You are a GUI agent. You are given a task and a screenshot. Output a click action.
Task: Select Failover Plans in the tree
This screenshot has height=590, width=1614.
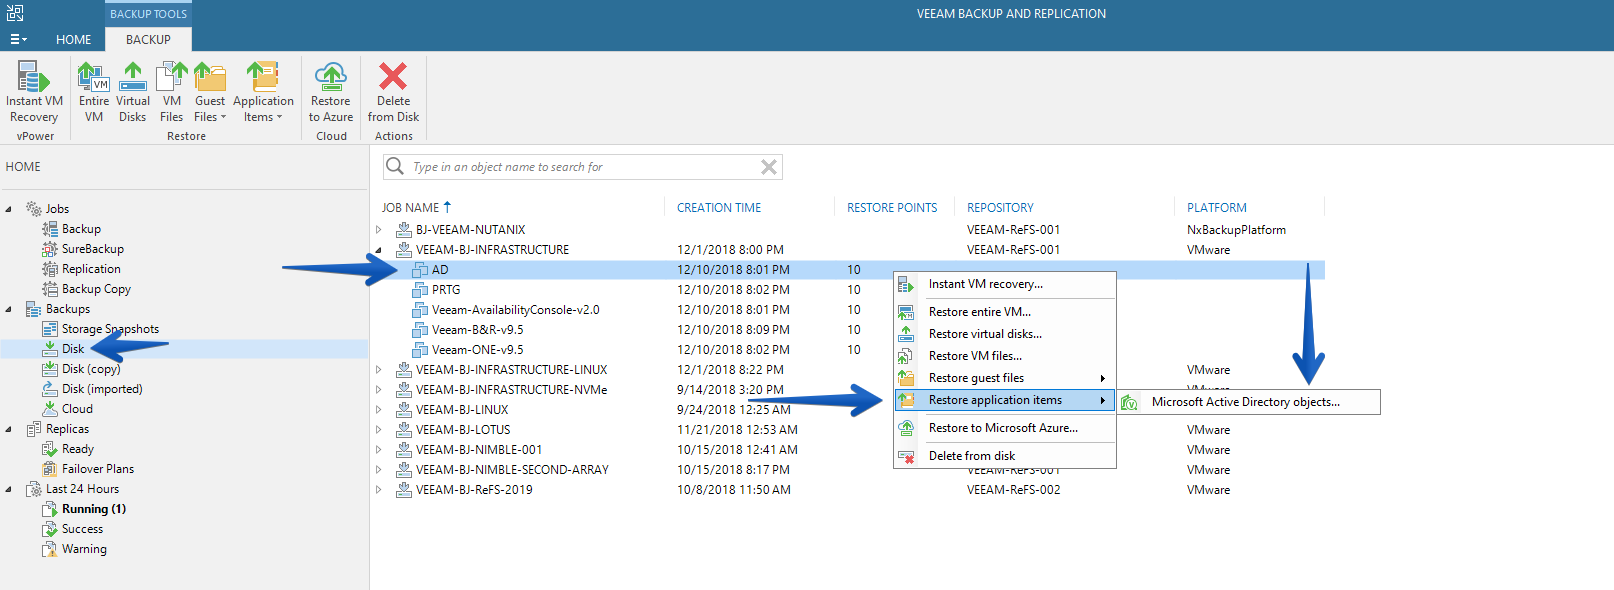tap(97, 469)
